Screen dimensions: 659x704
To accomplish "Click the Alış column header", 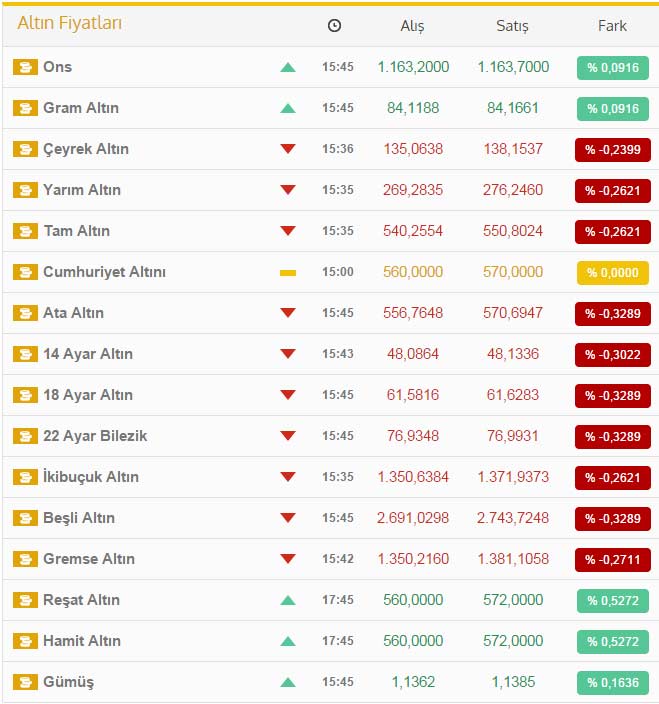I will point(413,26).
